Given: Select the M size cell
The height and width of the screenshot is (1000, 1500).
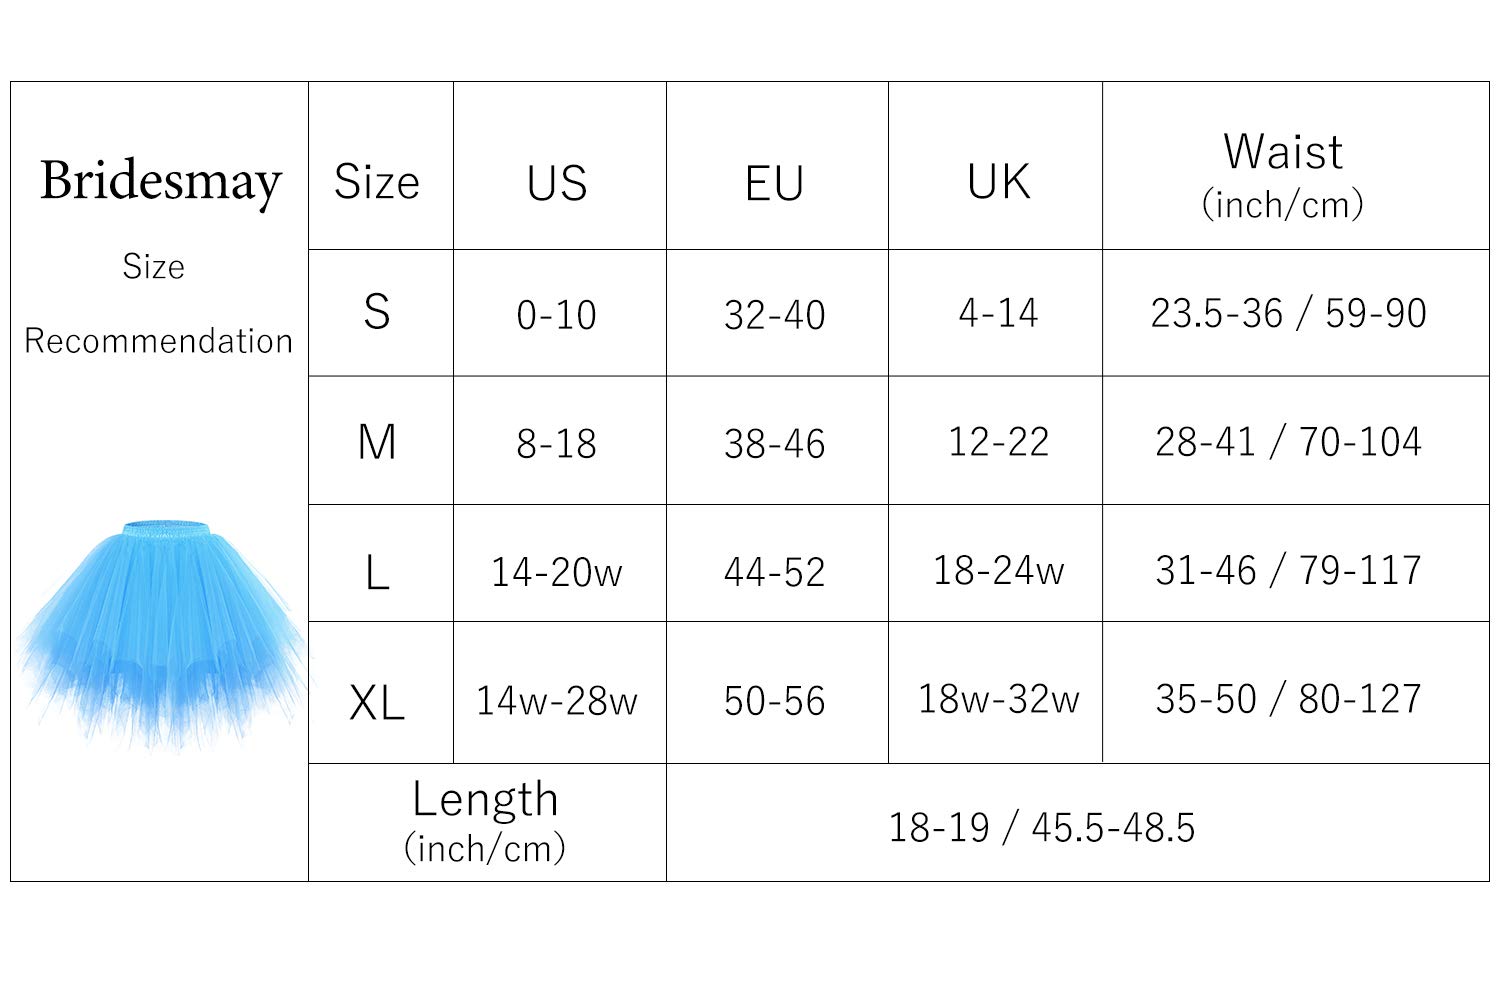Looking at the screenshot, I should (x=377, y=442).
